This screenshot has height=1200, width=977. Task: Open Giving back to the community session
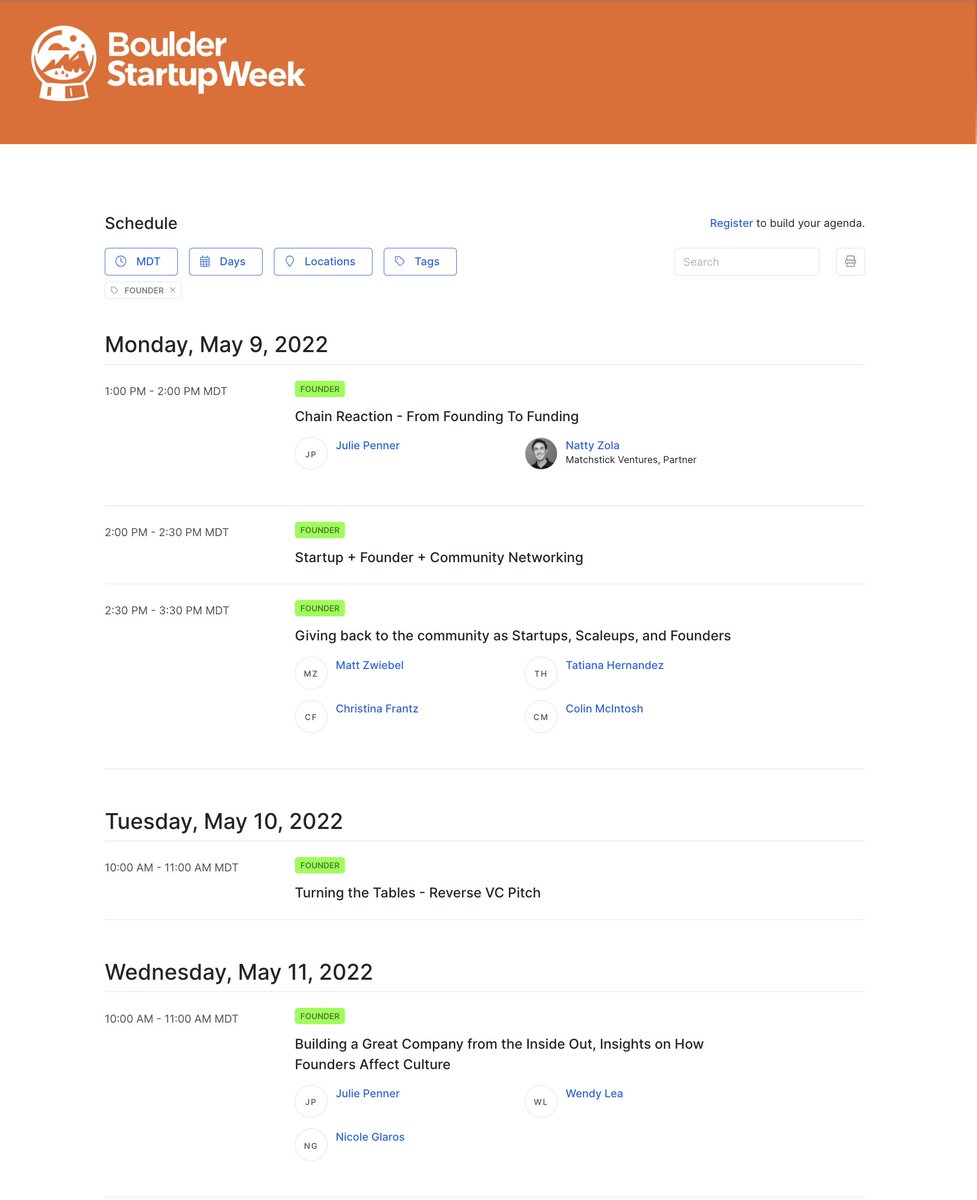pos(513,635)
